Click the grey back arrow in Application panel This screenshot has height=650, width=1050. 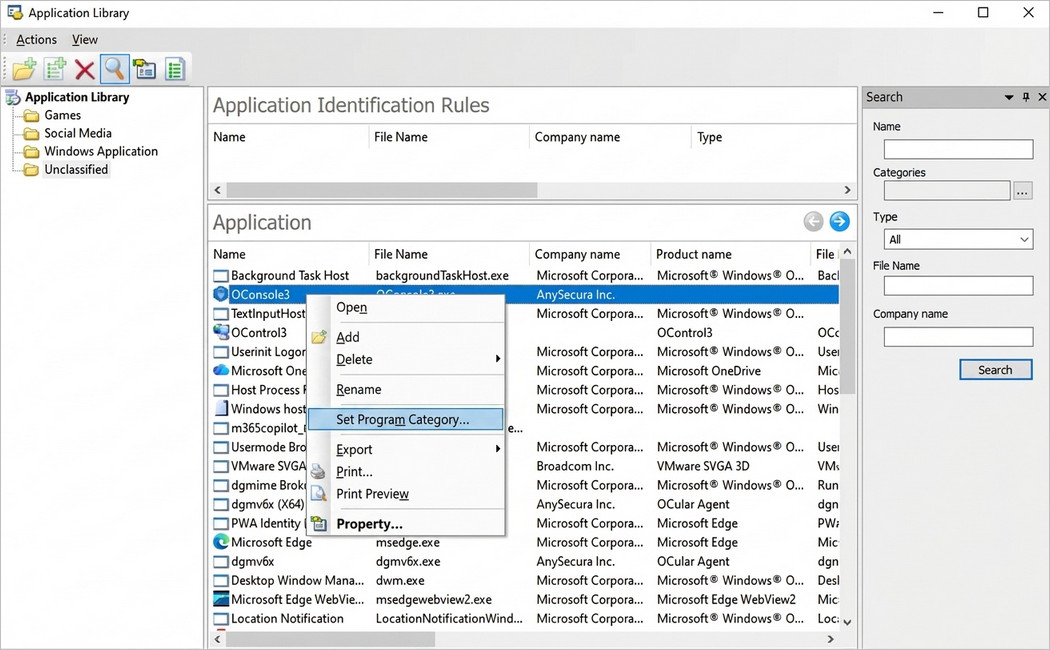[813, 221]
